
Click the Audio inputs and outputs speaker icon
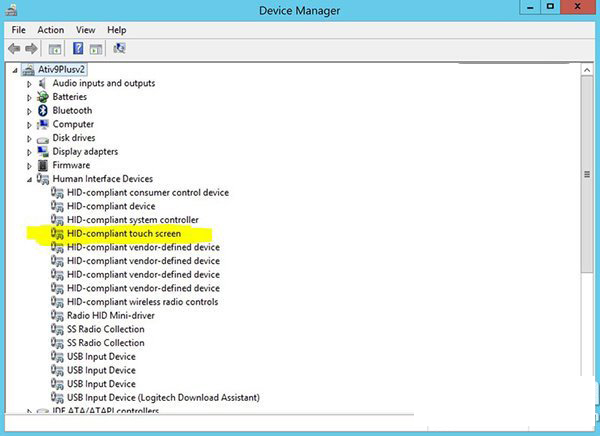click(x=43, y=83)
